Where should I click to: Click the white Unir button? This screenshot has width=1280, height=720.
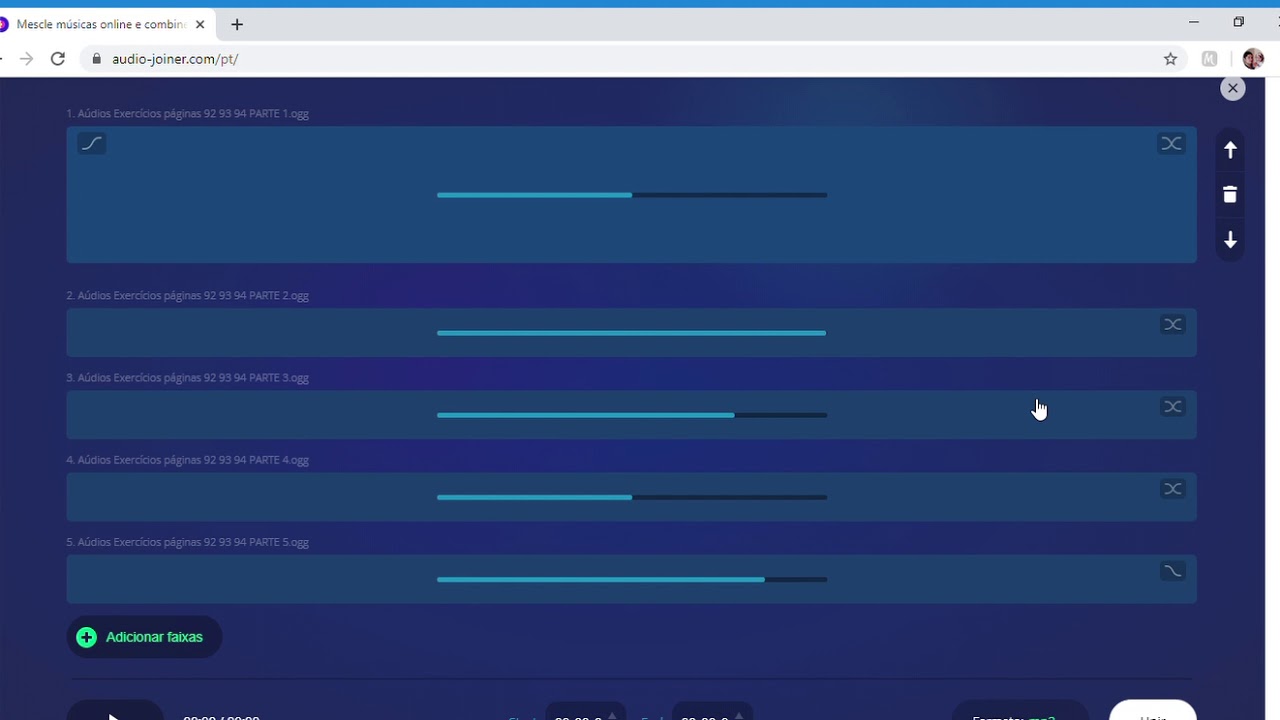point(1153,712)
